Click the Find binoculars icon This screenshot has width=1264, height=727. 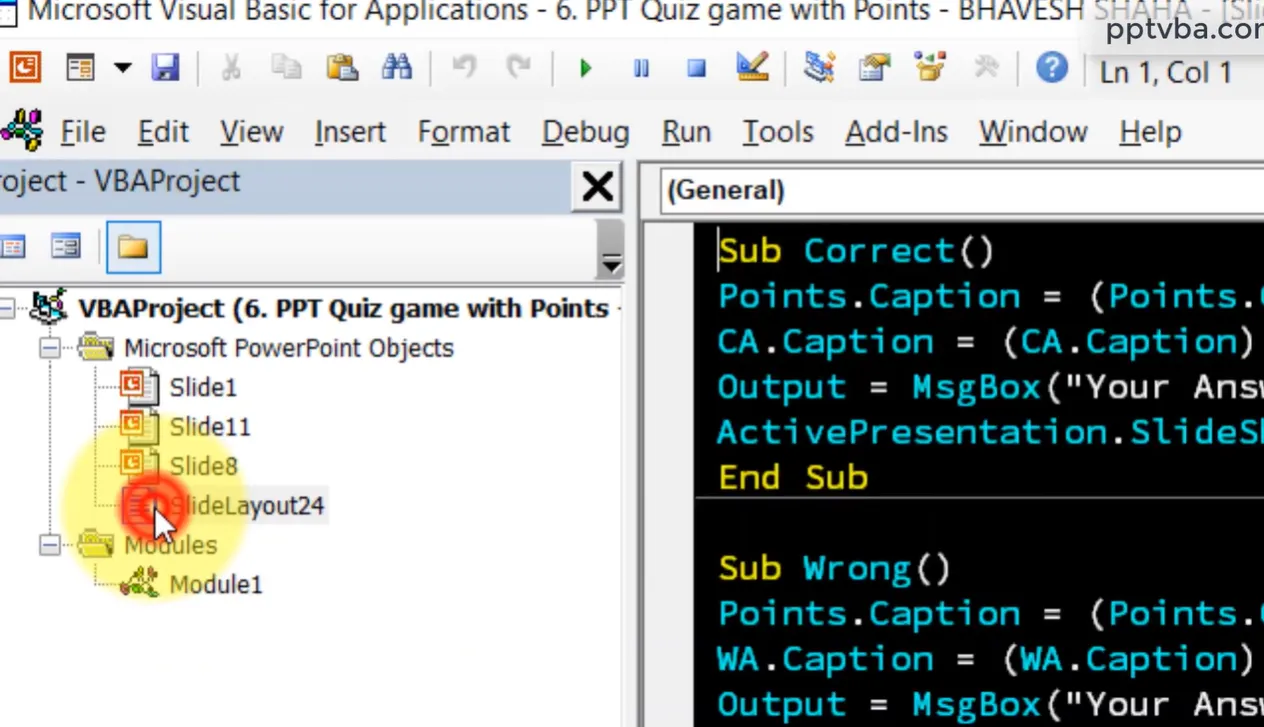397,68
